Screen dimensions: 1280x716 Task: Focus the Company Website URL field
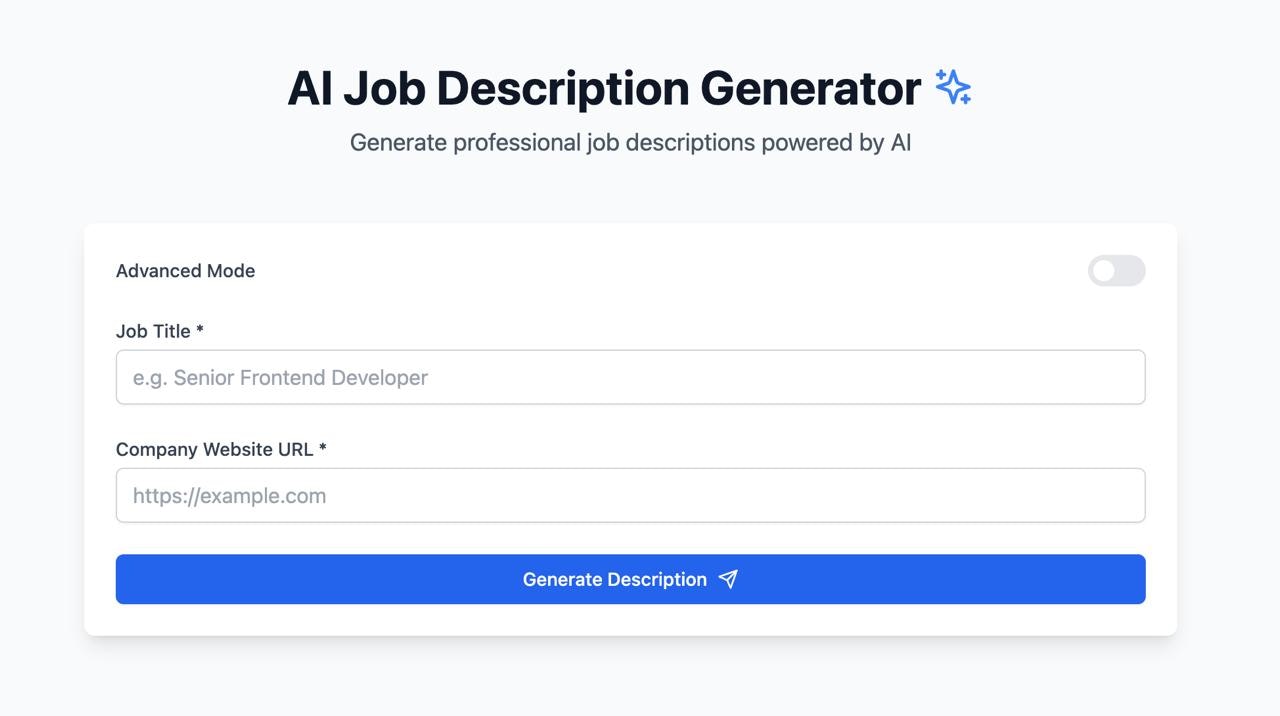coord(630,495)
